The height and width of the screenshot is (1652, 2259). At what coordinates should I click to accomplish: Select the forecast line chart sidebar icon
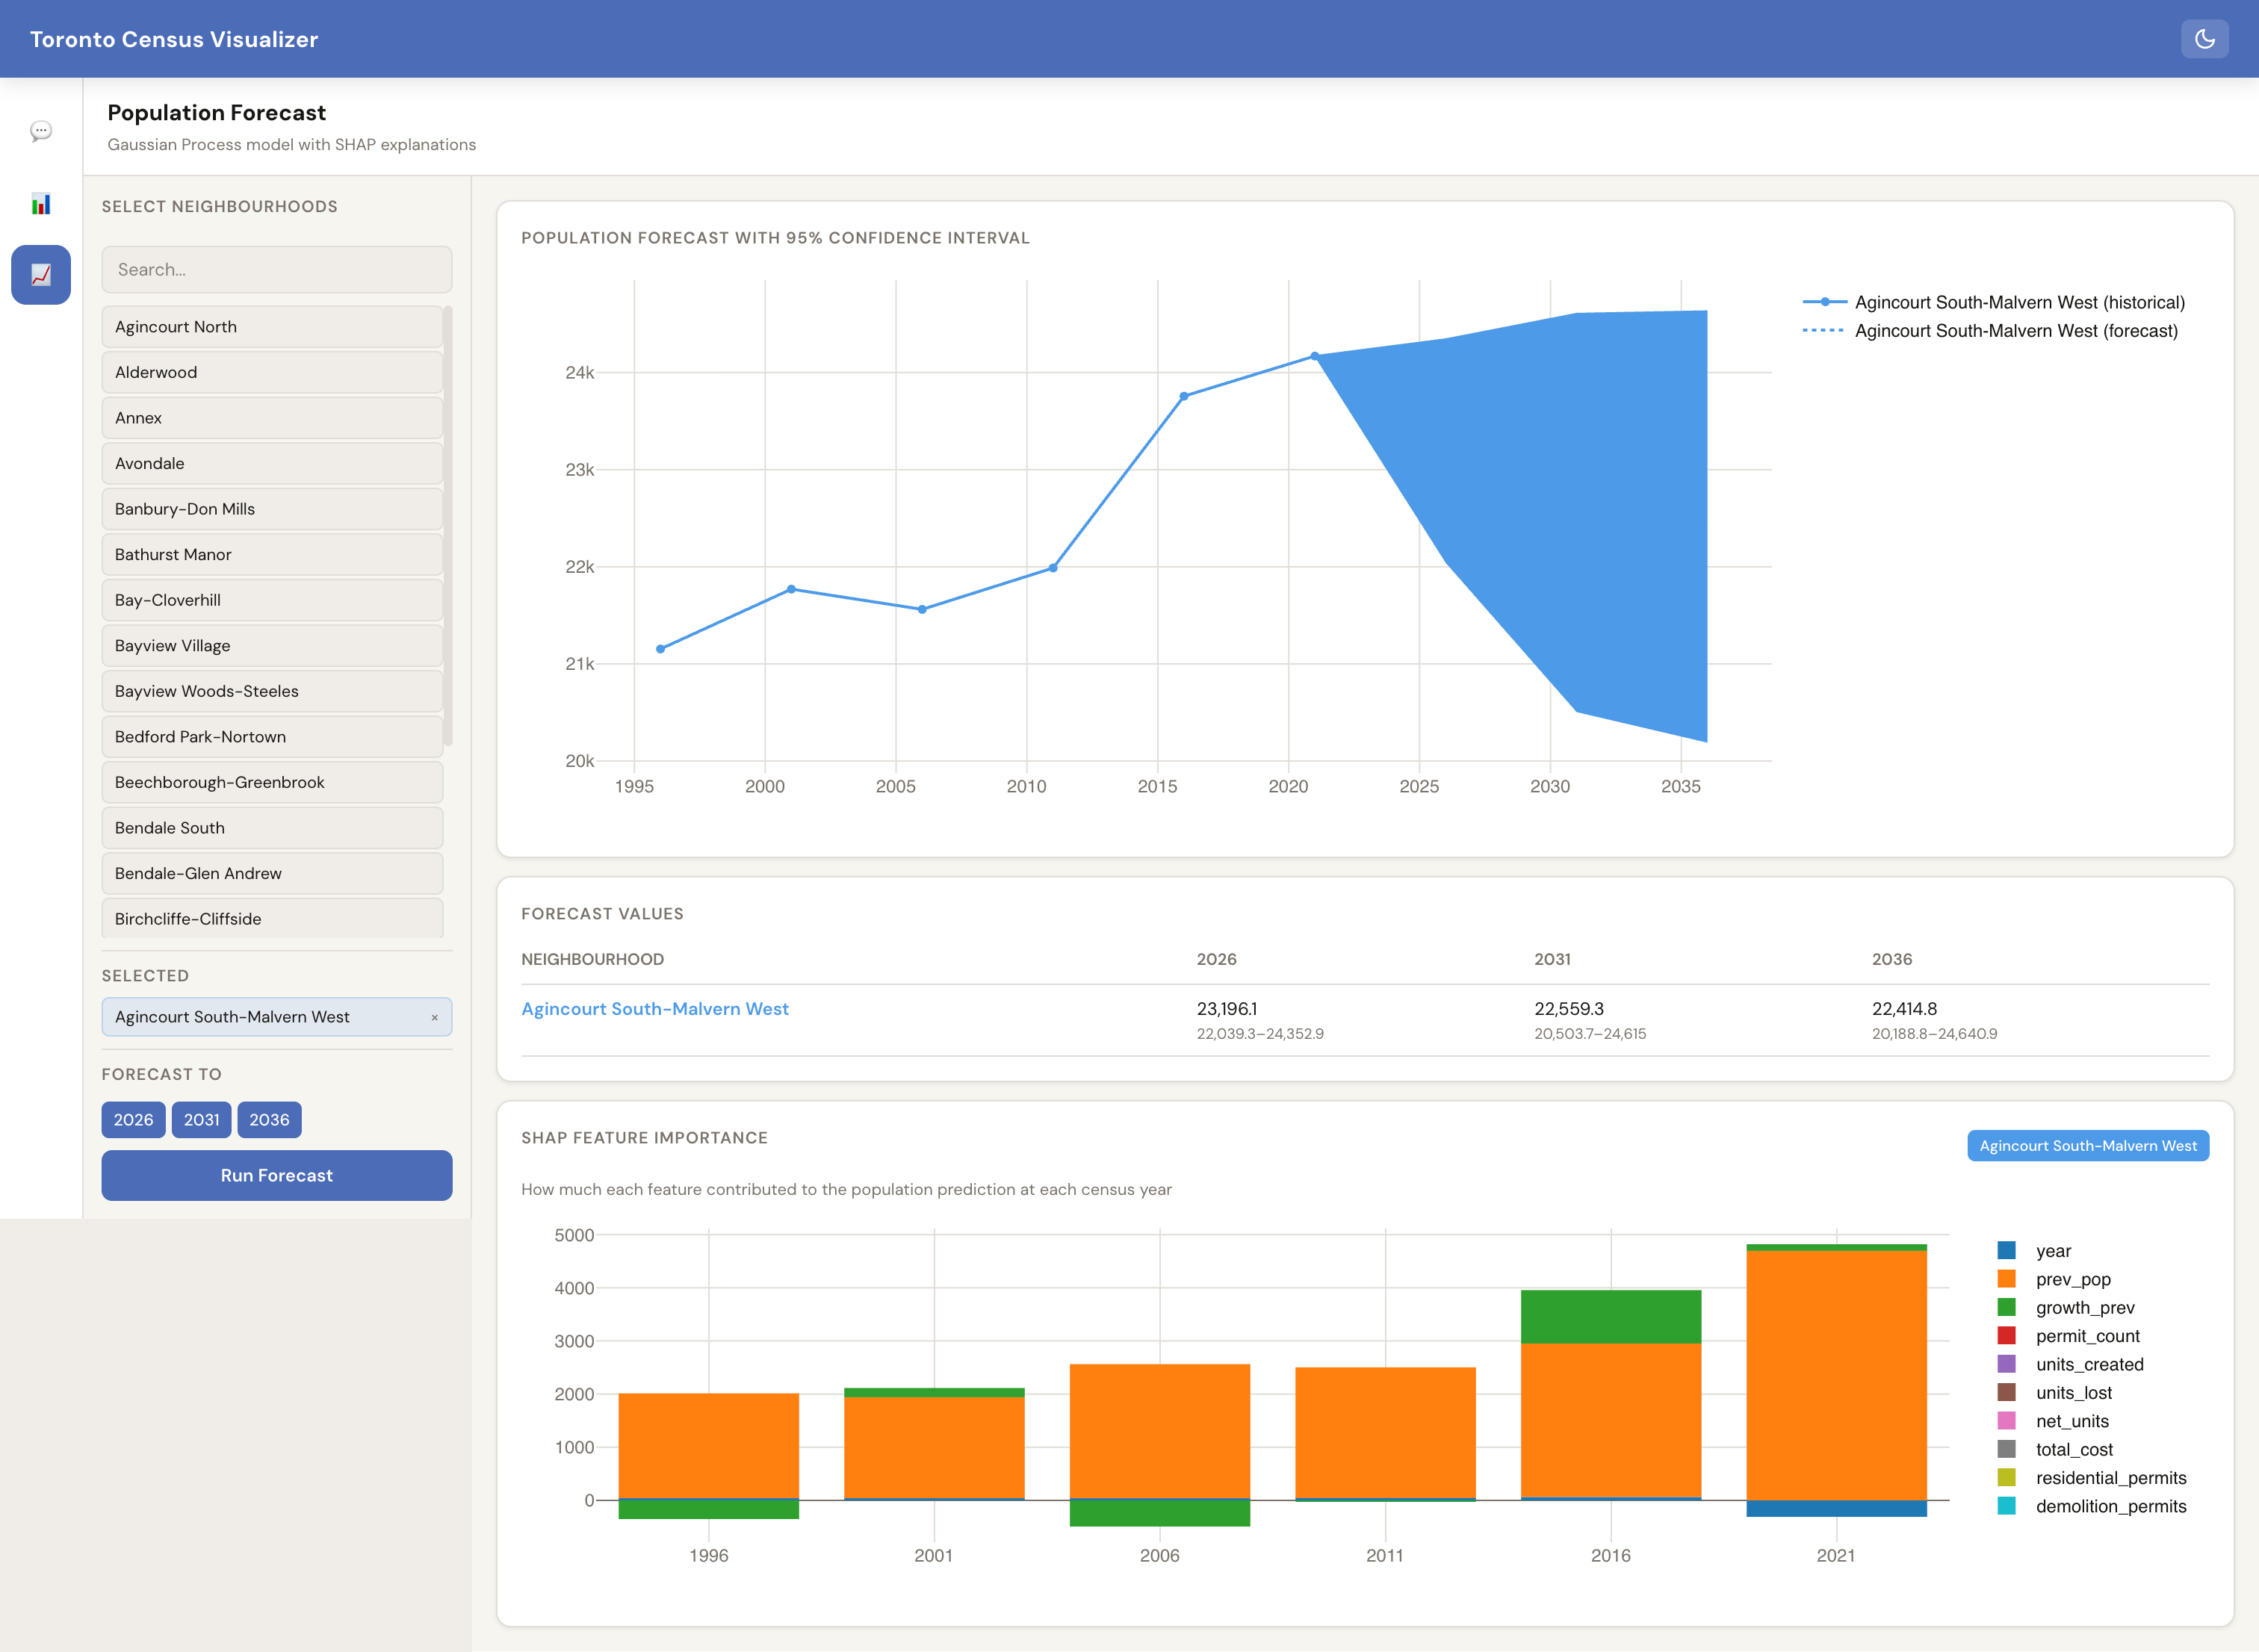[41, 275]
